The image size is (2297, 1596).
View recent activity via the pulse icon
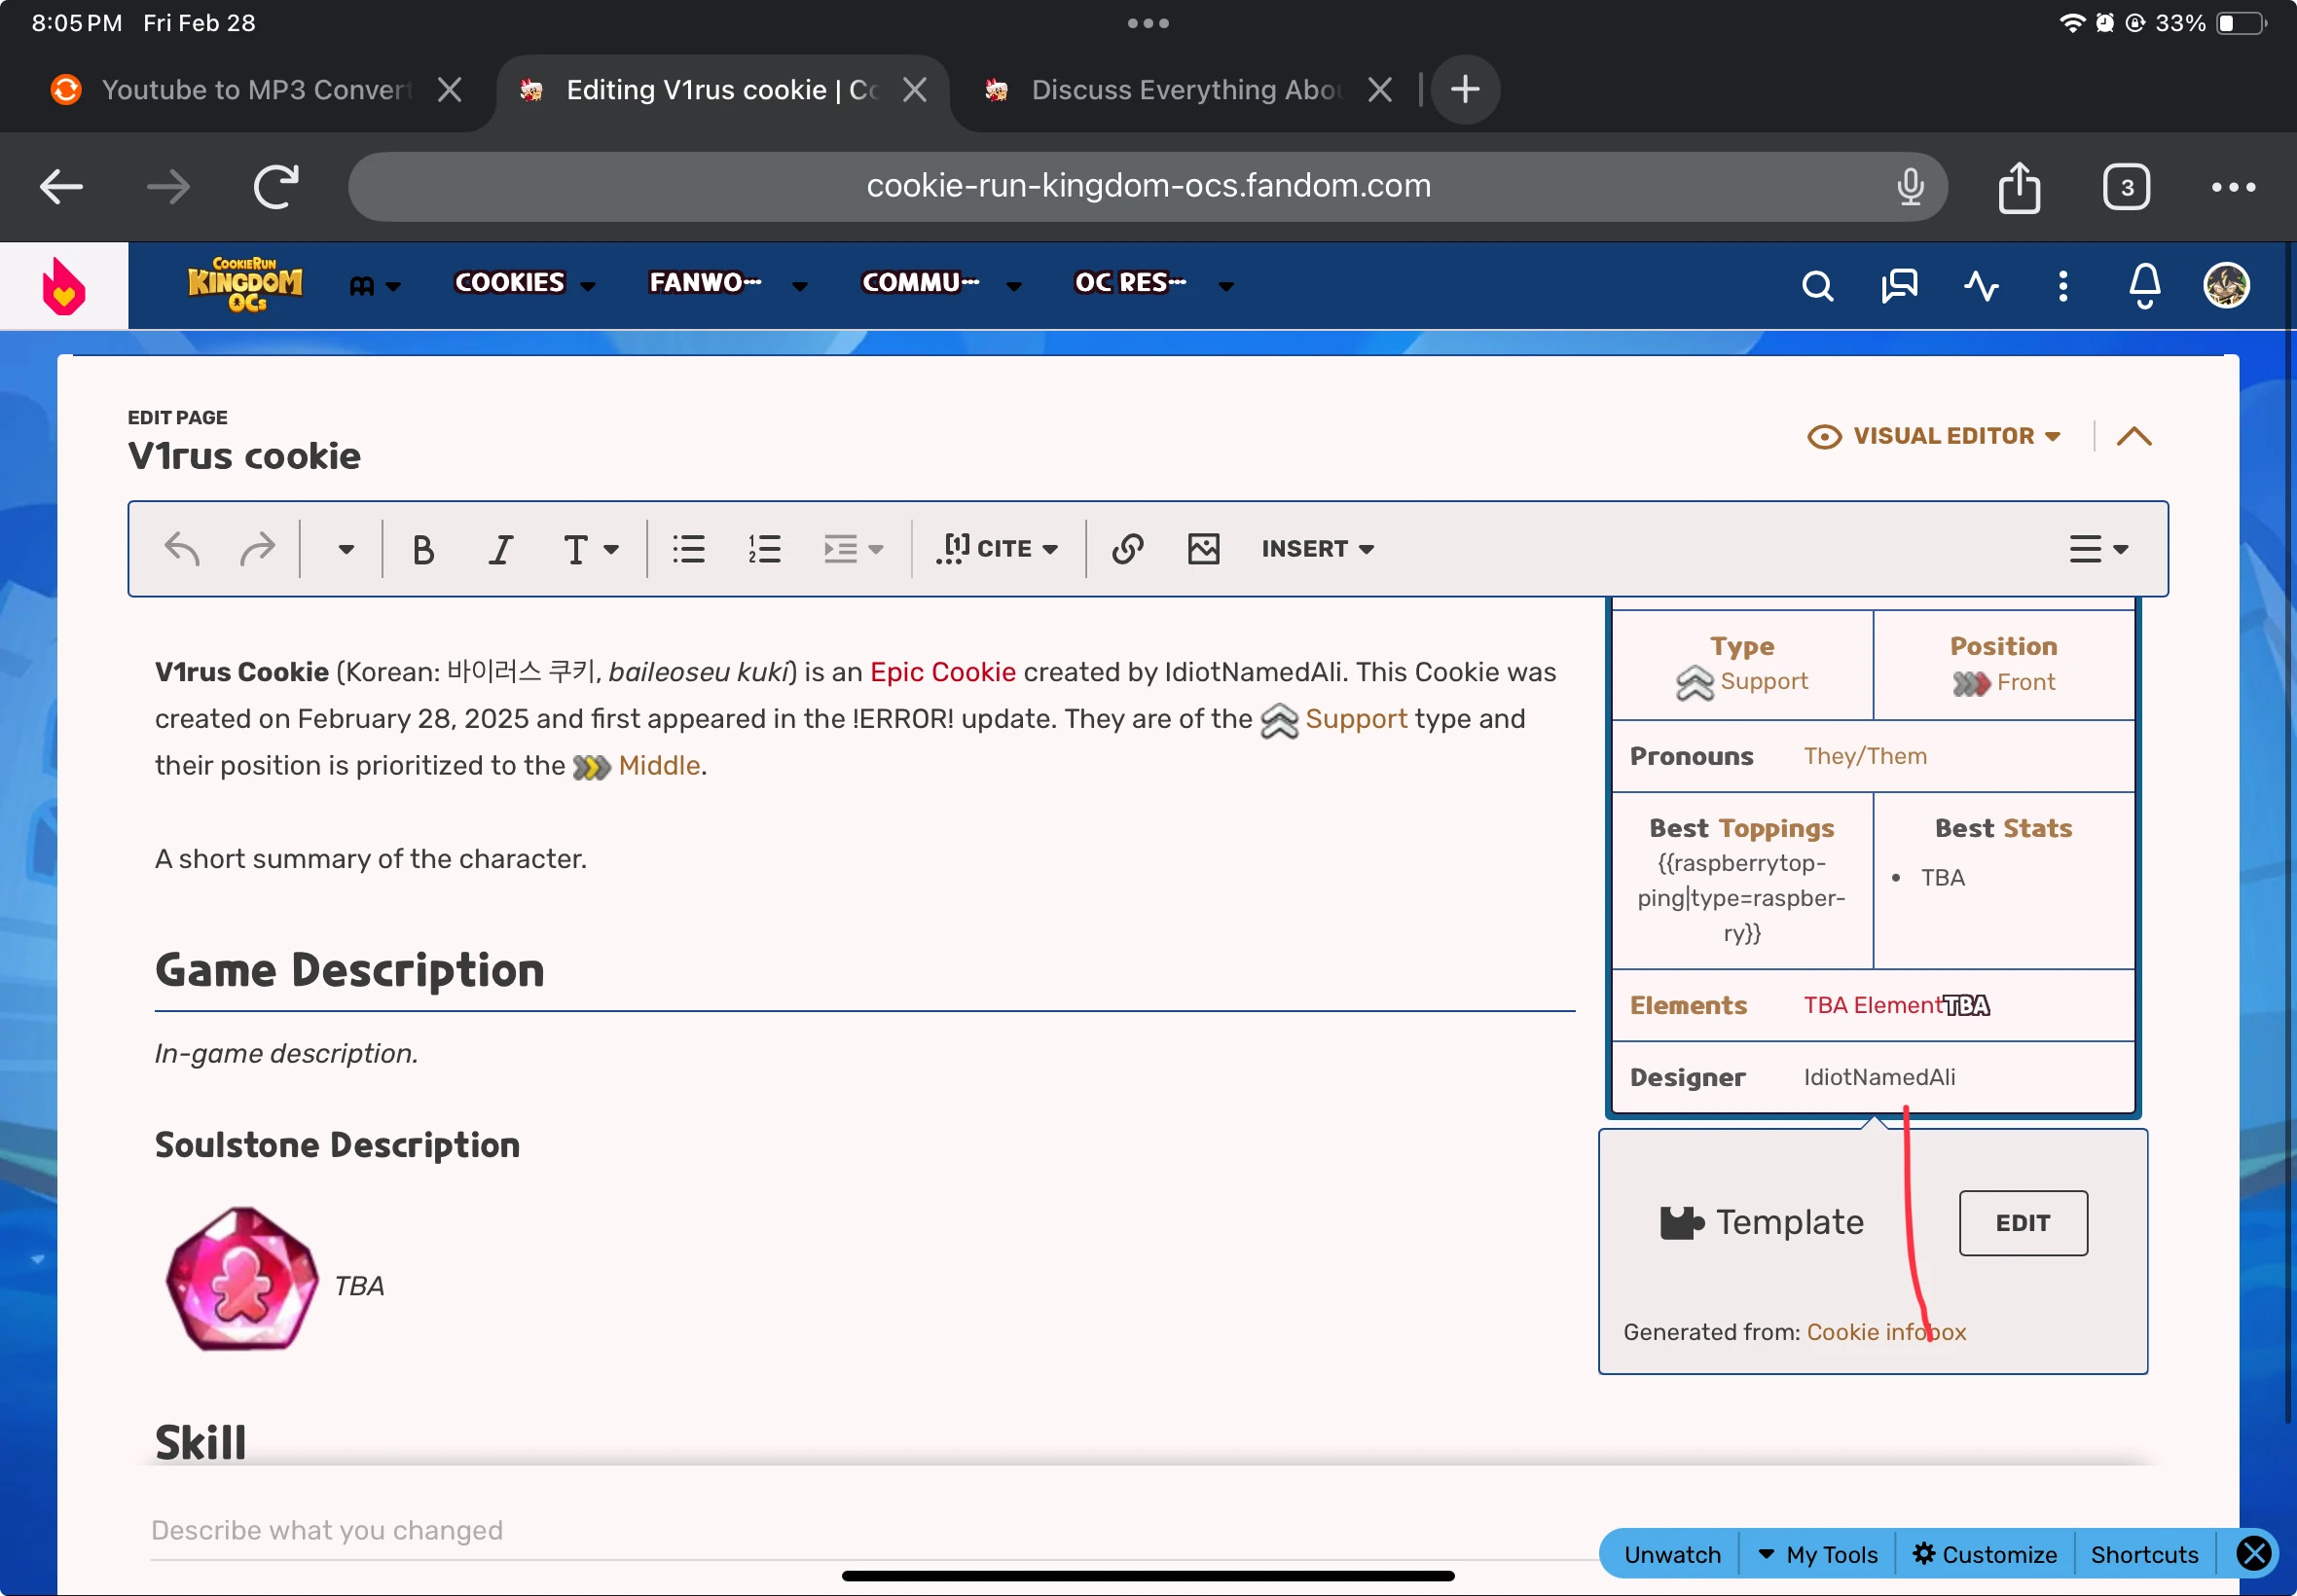(x=1979, y=285)
